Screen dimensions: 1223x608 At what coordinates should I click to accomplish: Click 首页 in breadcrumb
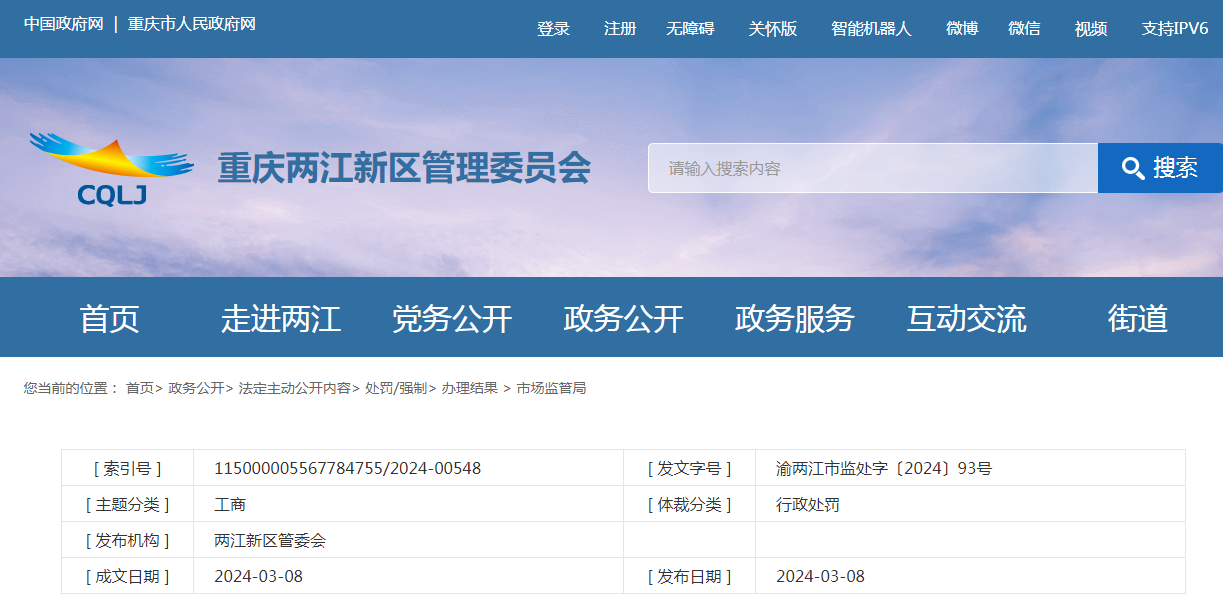point(140,388)
